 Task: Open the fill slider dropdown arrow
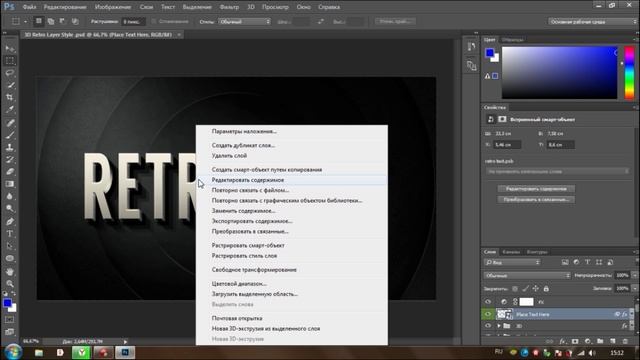click(634, 288)
